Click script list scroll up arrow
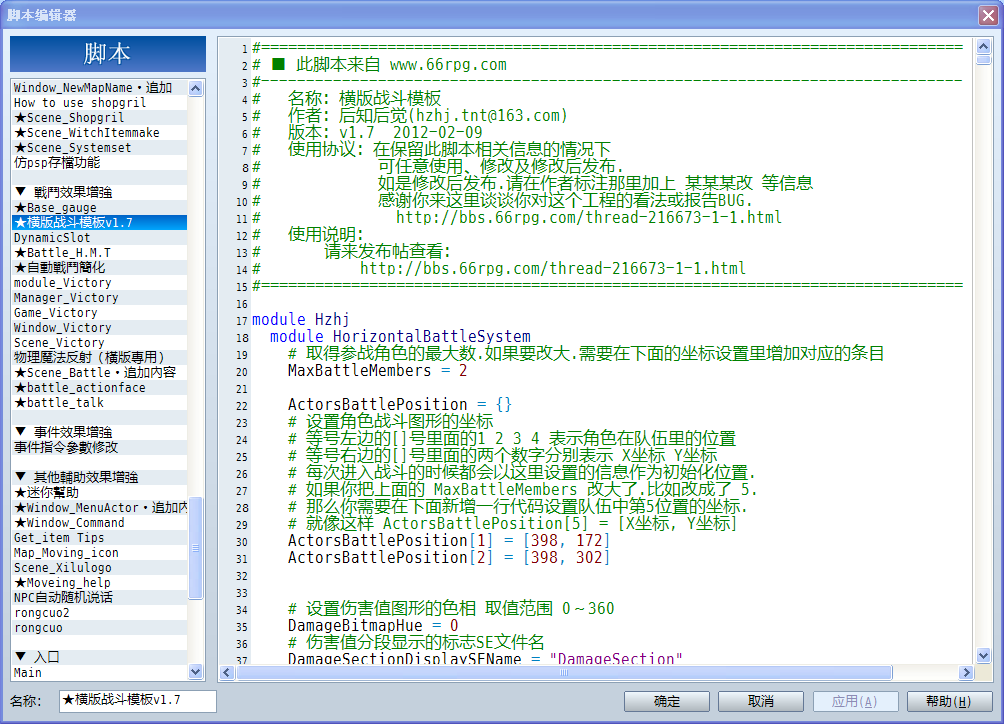1004x724 pixels. click(196, 88)
